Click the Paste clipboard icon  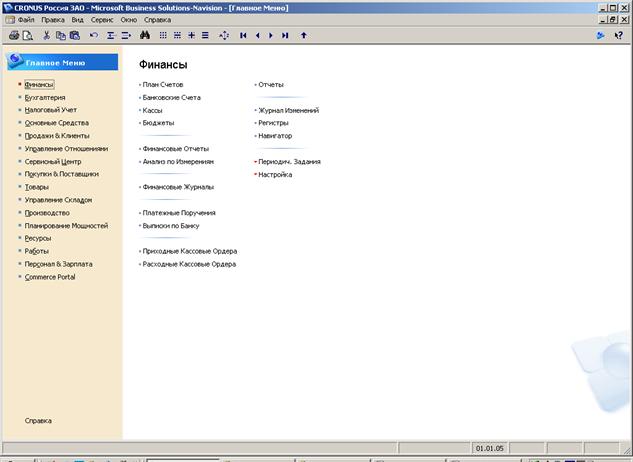75,36
